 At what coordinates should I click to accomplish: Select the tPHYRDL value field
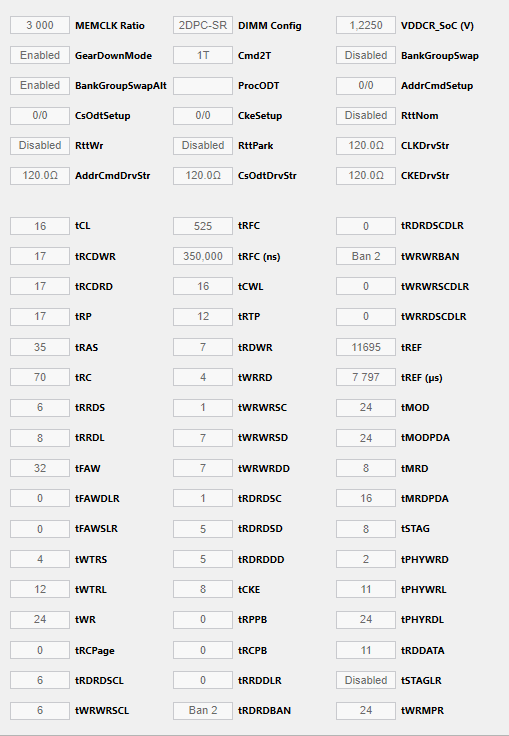[x=366, y=619]
